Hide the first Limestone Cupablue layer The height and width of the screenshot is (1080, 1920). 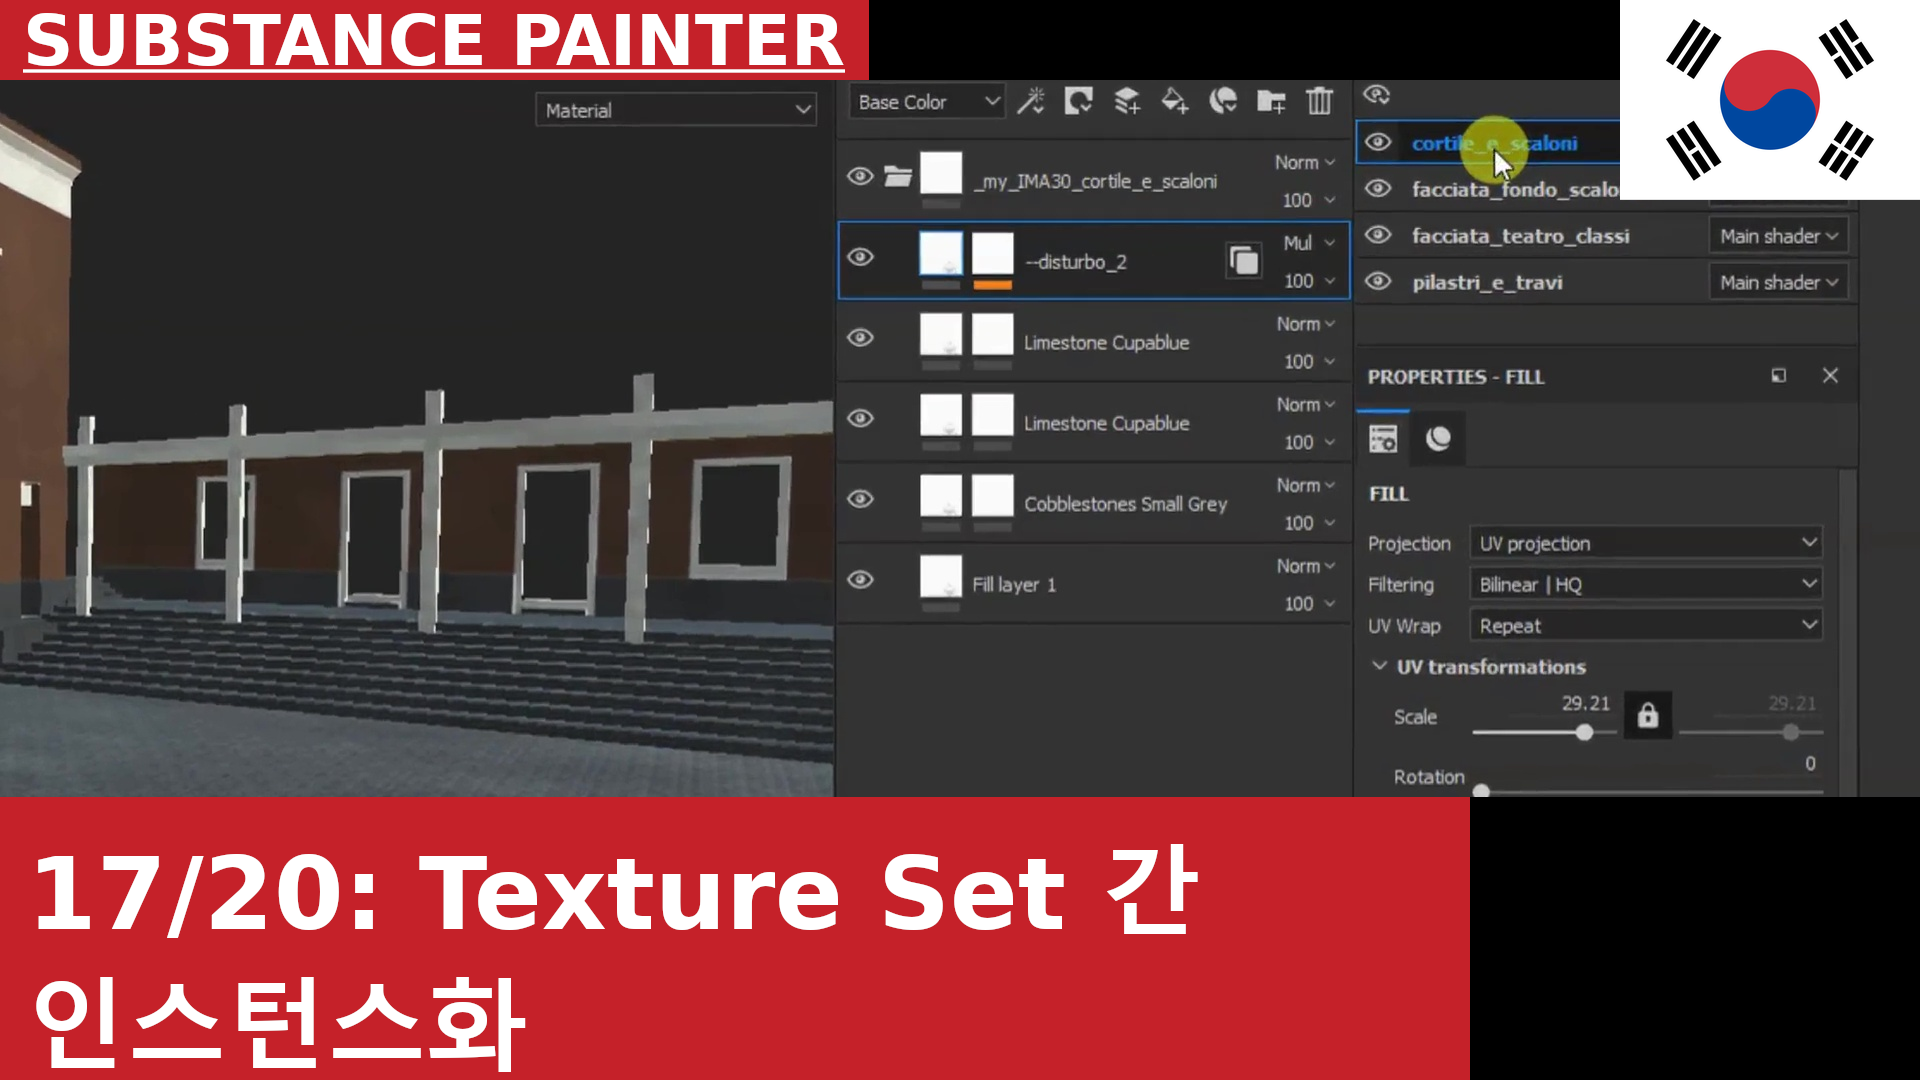860,338
